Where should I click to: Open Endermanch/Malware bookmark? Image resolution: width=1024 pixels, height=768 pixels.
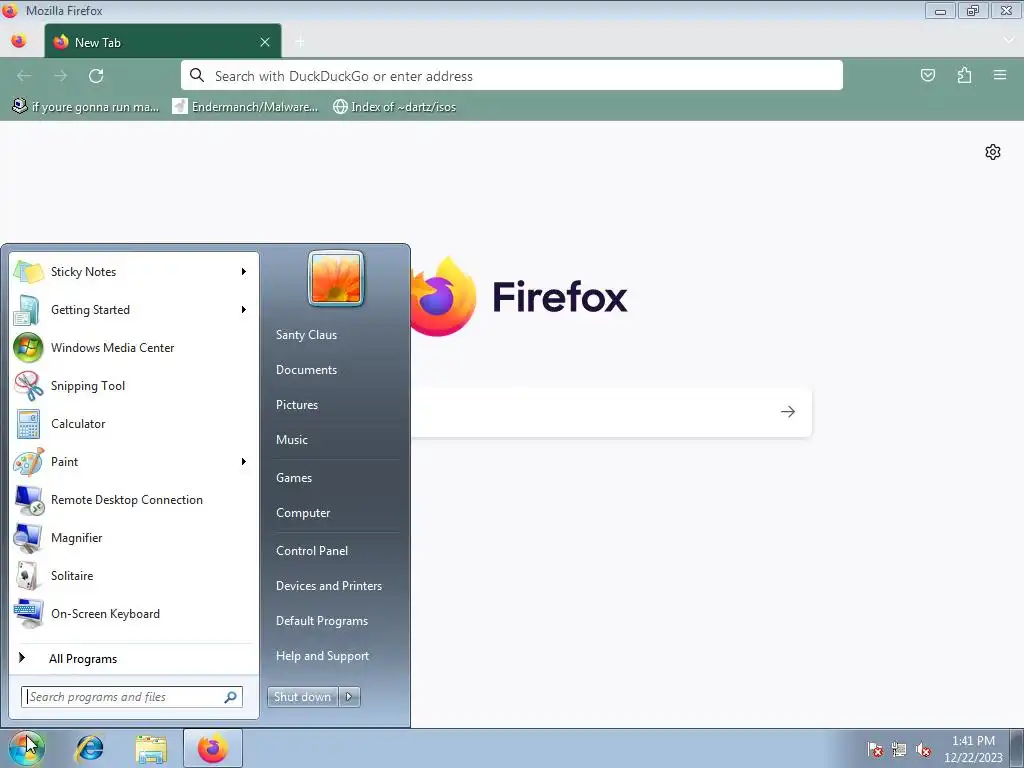pyautogui.click(x=245, y=106)
